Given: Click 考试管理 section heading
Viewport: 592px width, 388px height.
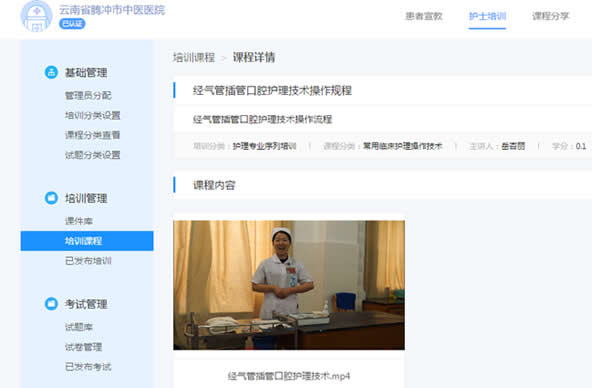Looking at the screenshot, I should click(86, 304).
